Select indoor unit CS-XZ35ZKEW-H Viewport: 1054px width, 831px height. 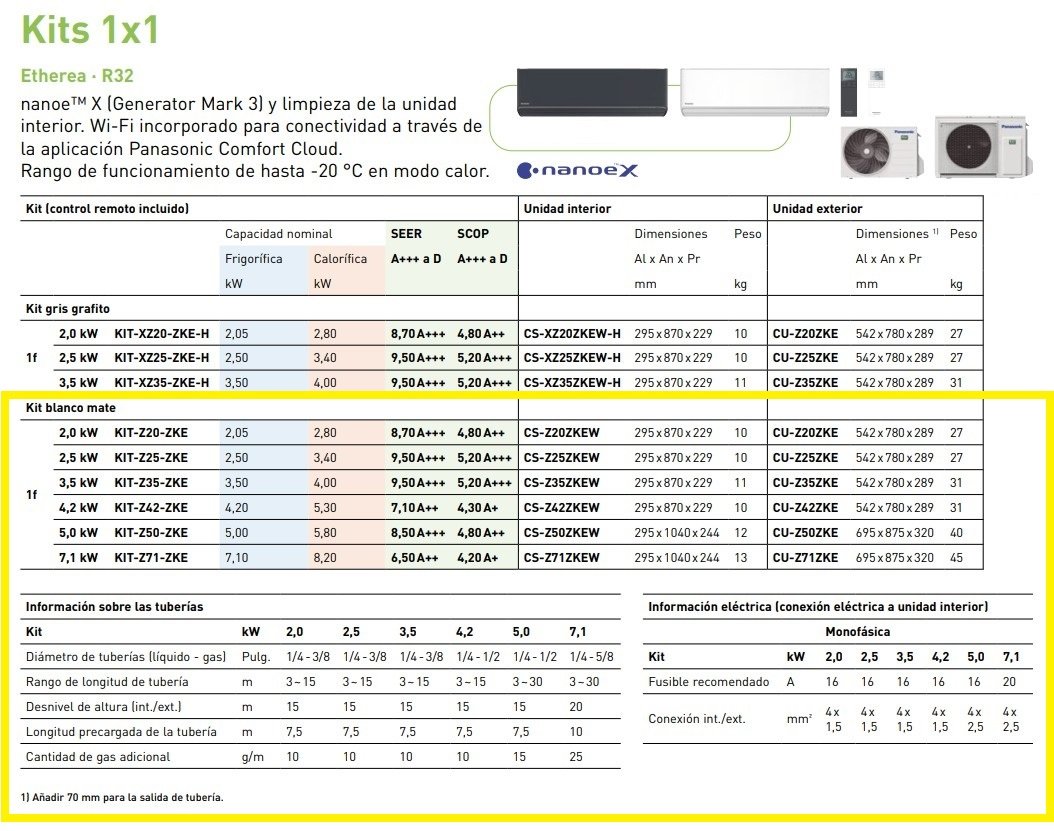click(572, 383)
